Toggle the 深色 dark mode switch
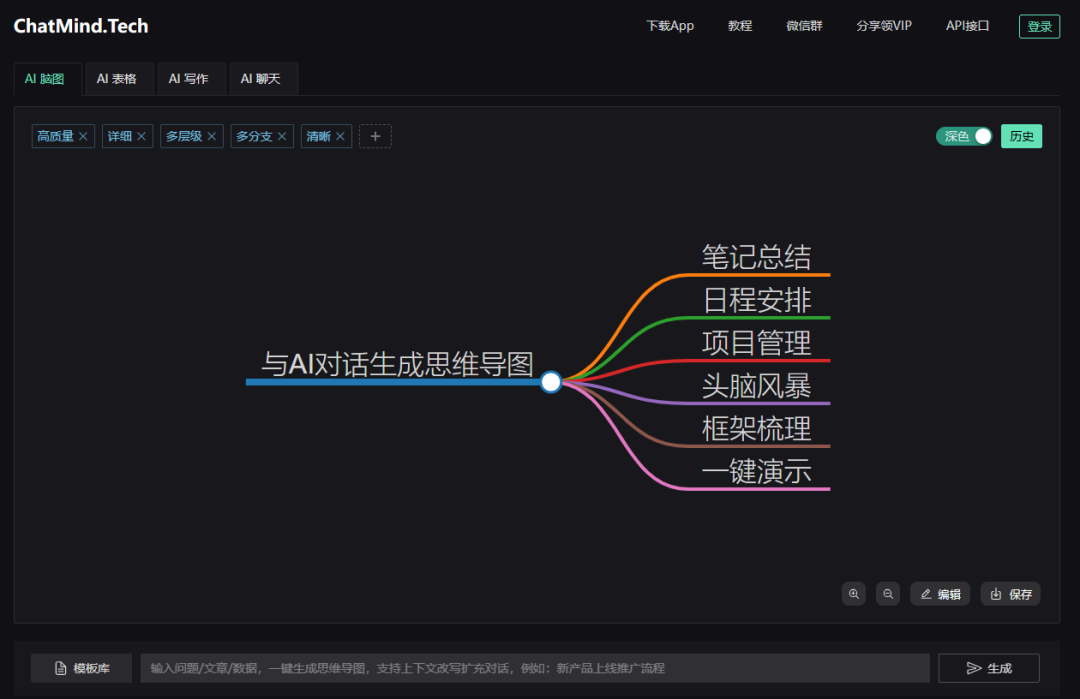1080x699 pixels. (x=964, y=136)
